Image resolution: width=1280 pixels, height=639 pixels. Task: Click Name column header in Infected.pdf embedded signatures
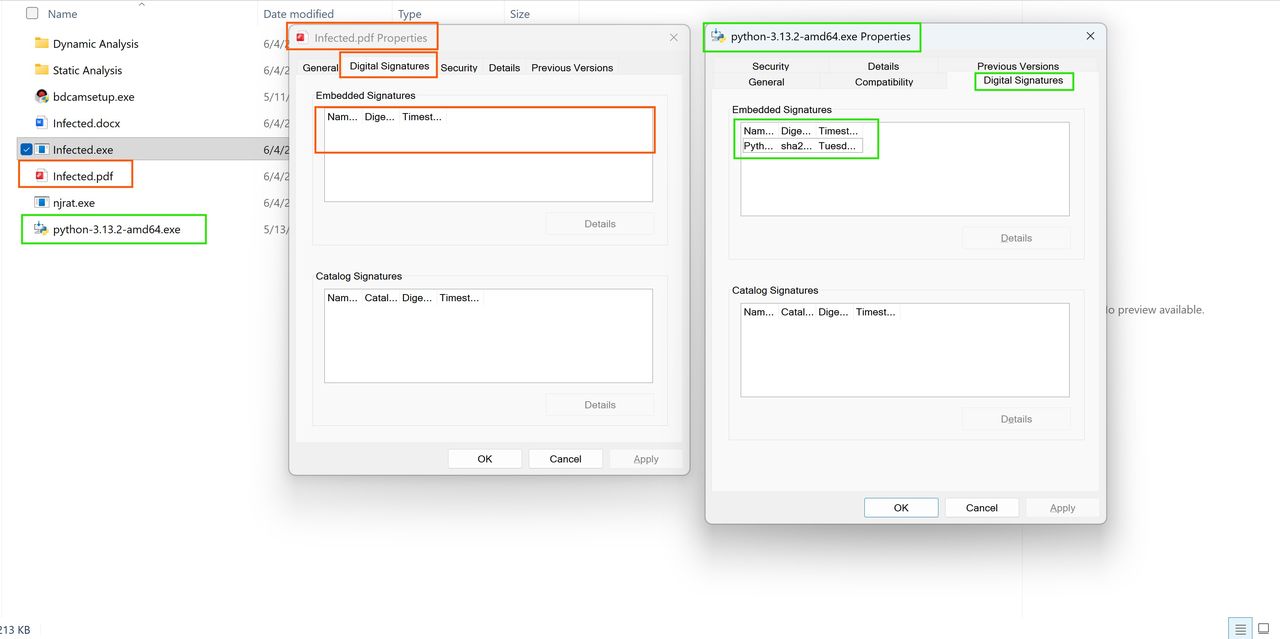343,117
